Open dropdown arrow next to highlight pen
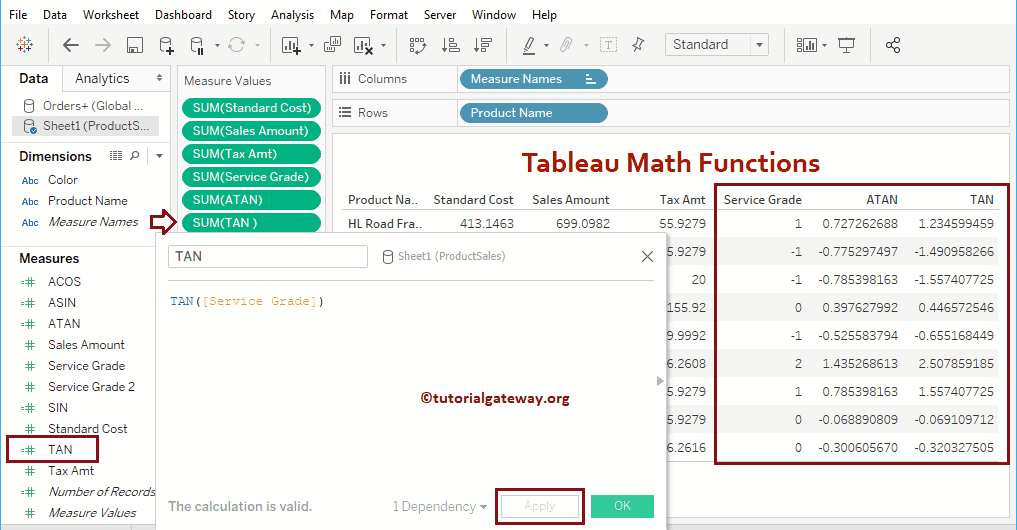 click(x=546, y=45)
